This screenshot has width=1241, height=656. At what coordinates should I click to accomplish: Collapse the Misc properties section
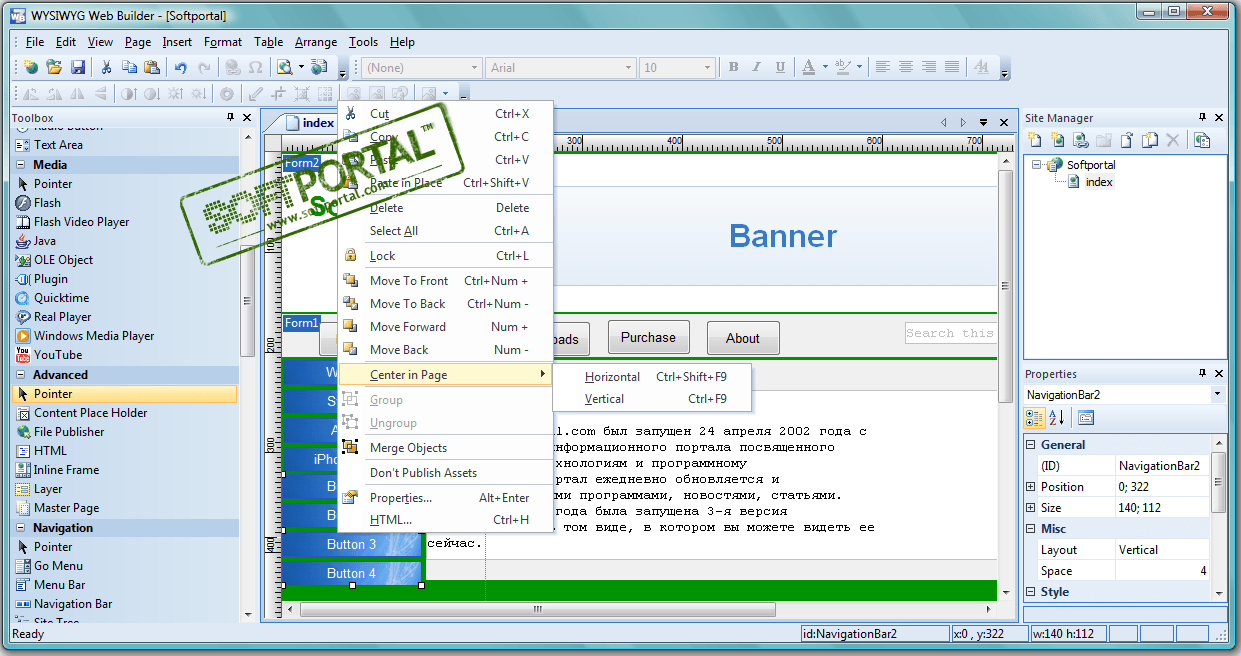1031,529
